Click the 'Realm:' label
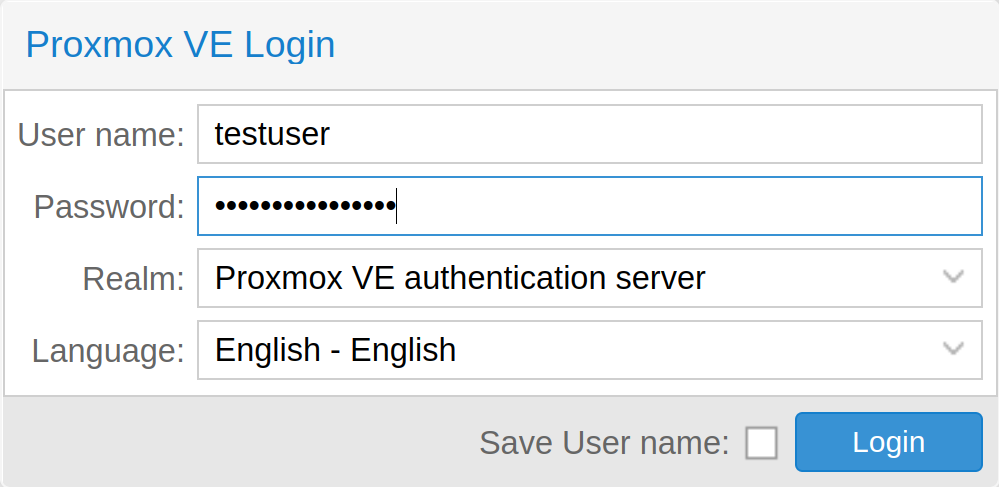 pyautogui.click(x=133, y=279)
